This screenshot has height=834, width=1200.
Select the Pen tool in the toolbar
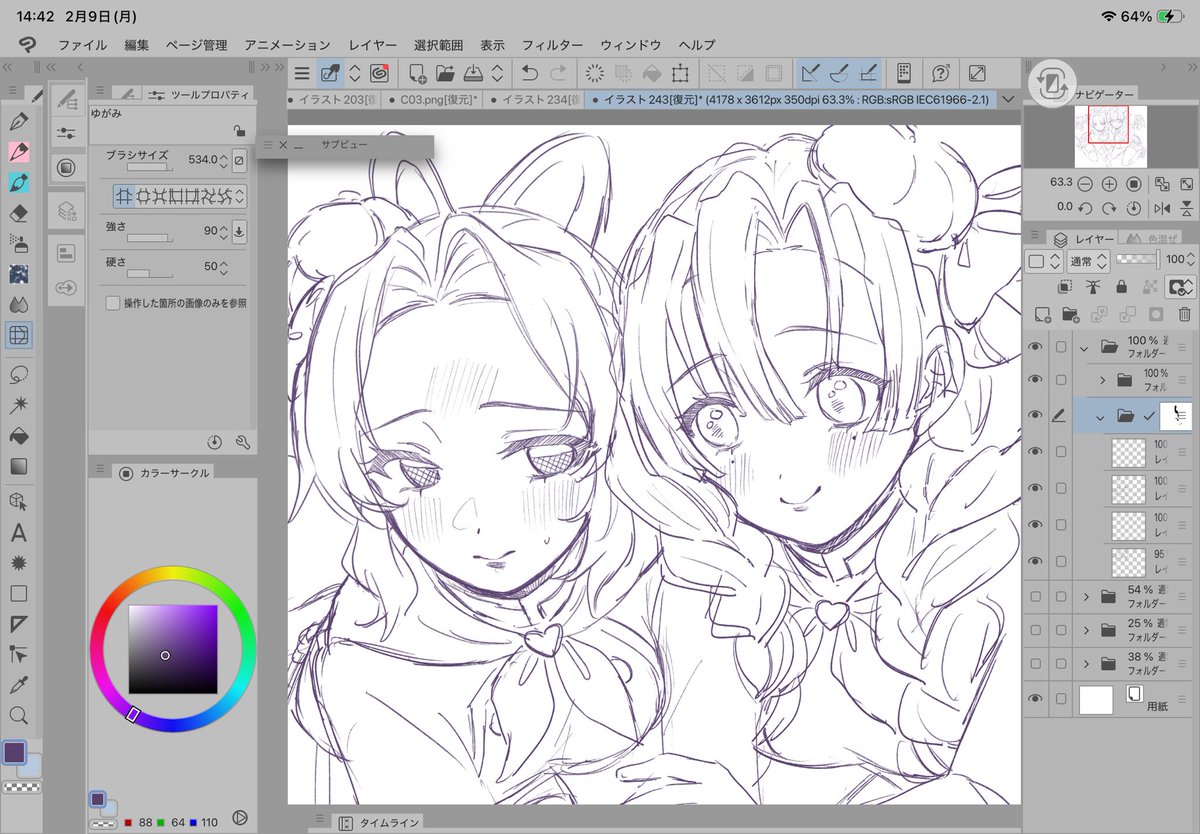click(18, 122)
